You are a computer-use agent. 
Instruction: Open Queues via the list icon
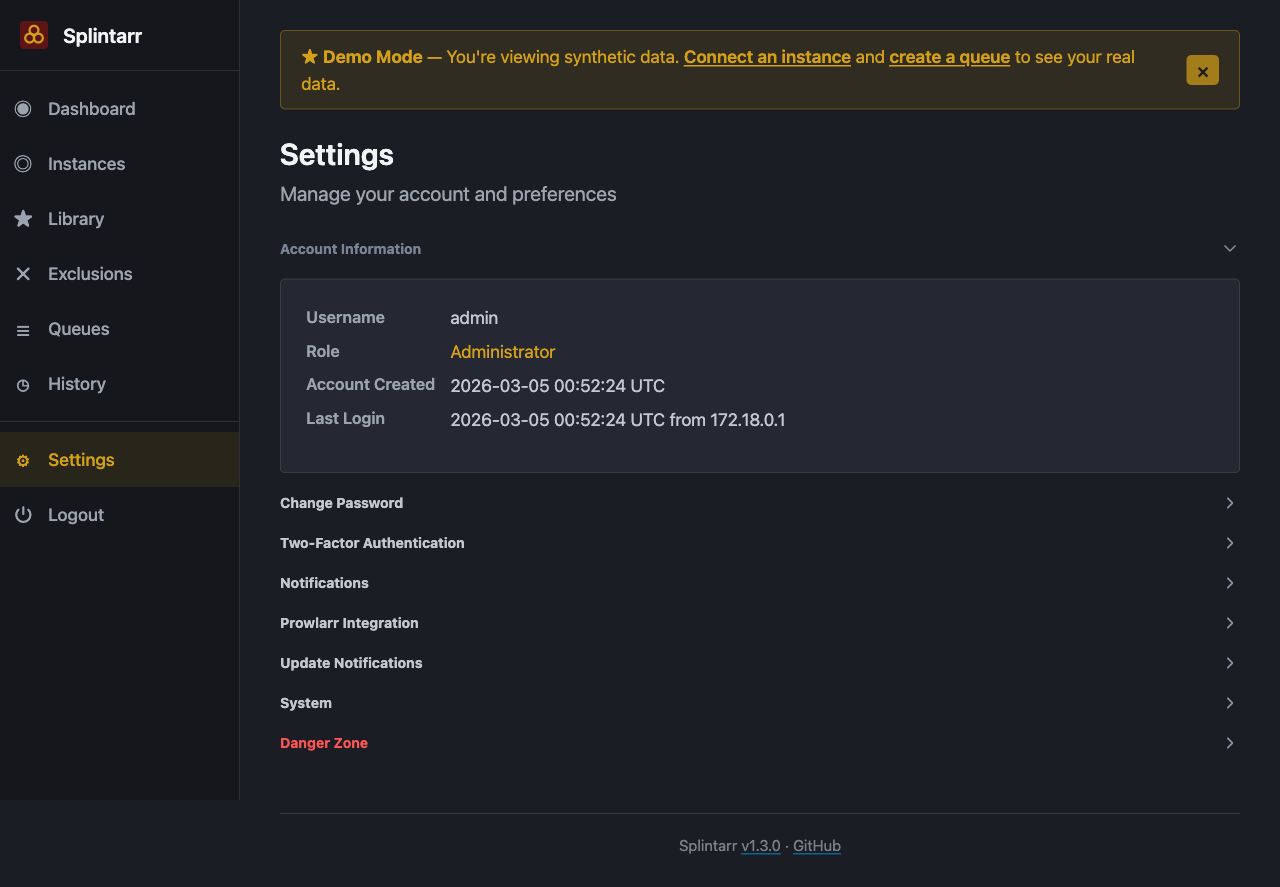(x=23, y=329)
